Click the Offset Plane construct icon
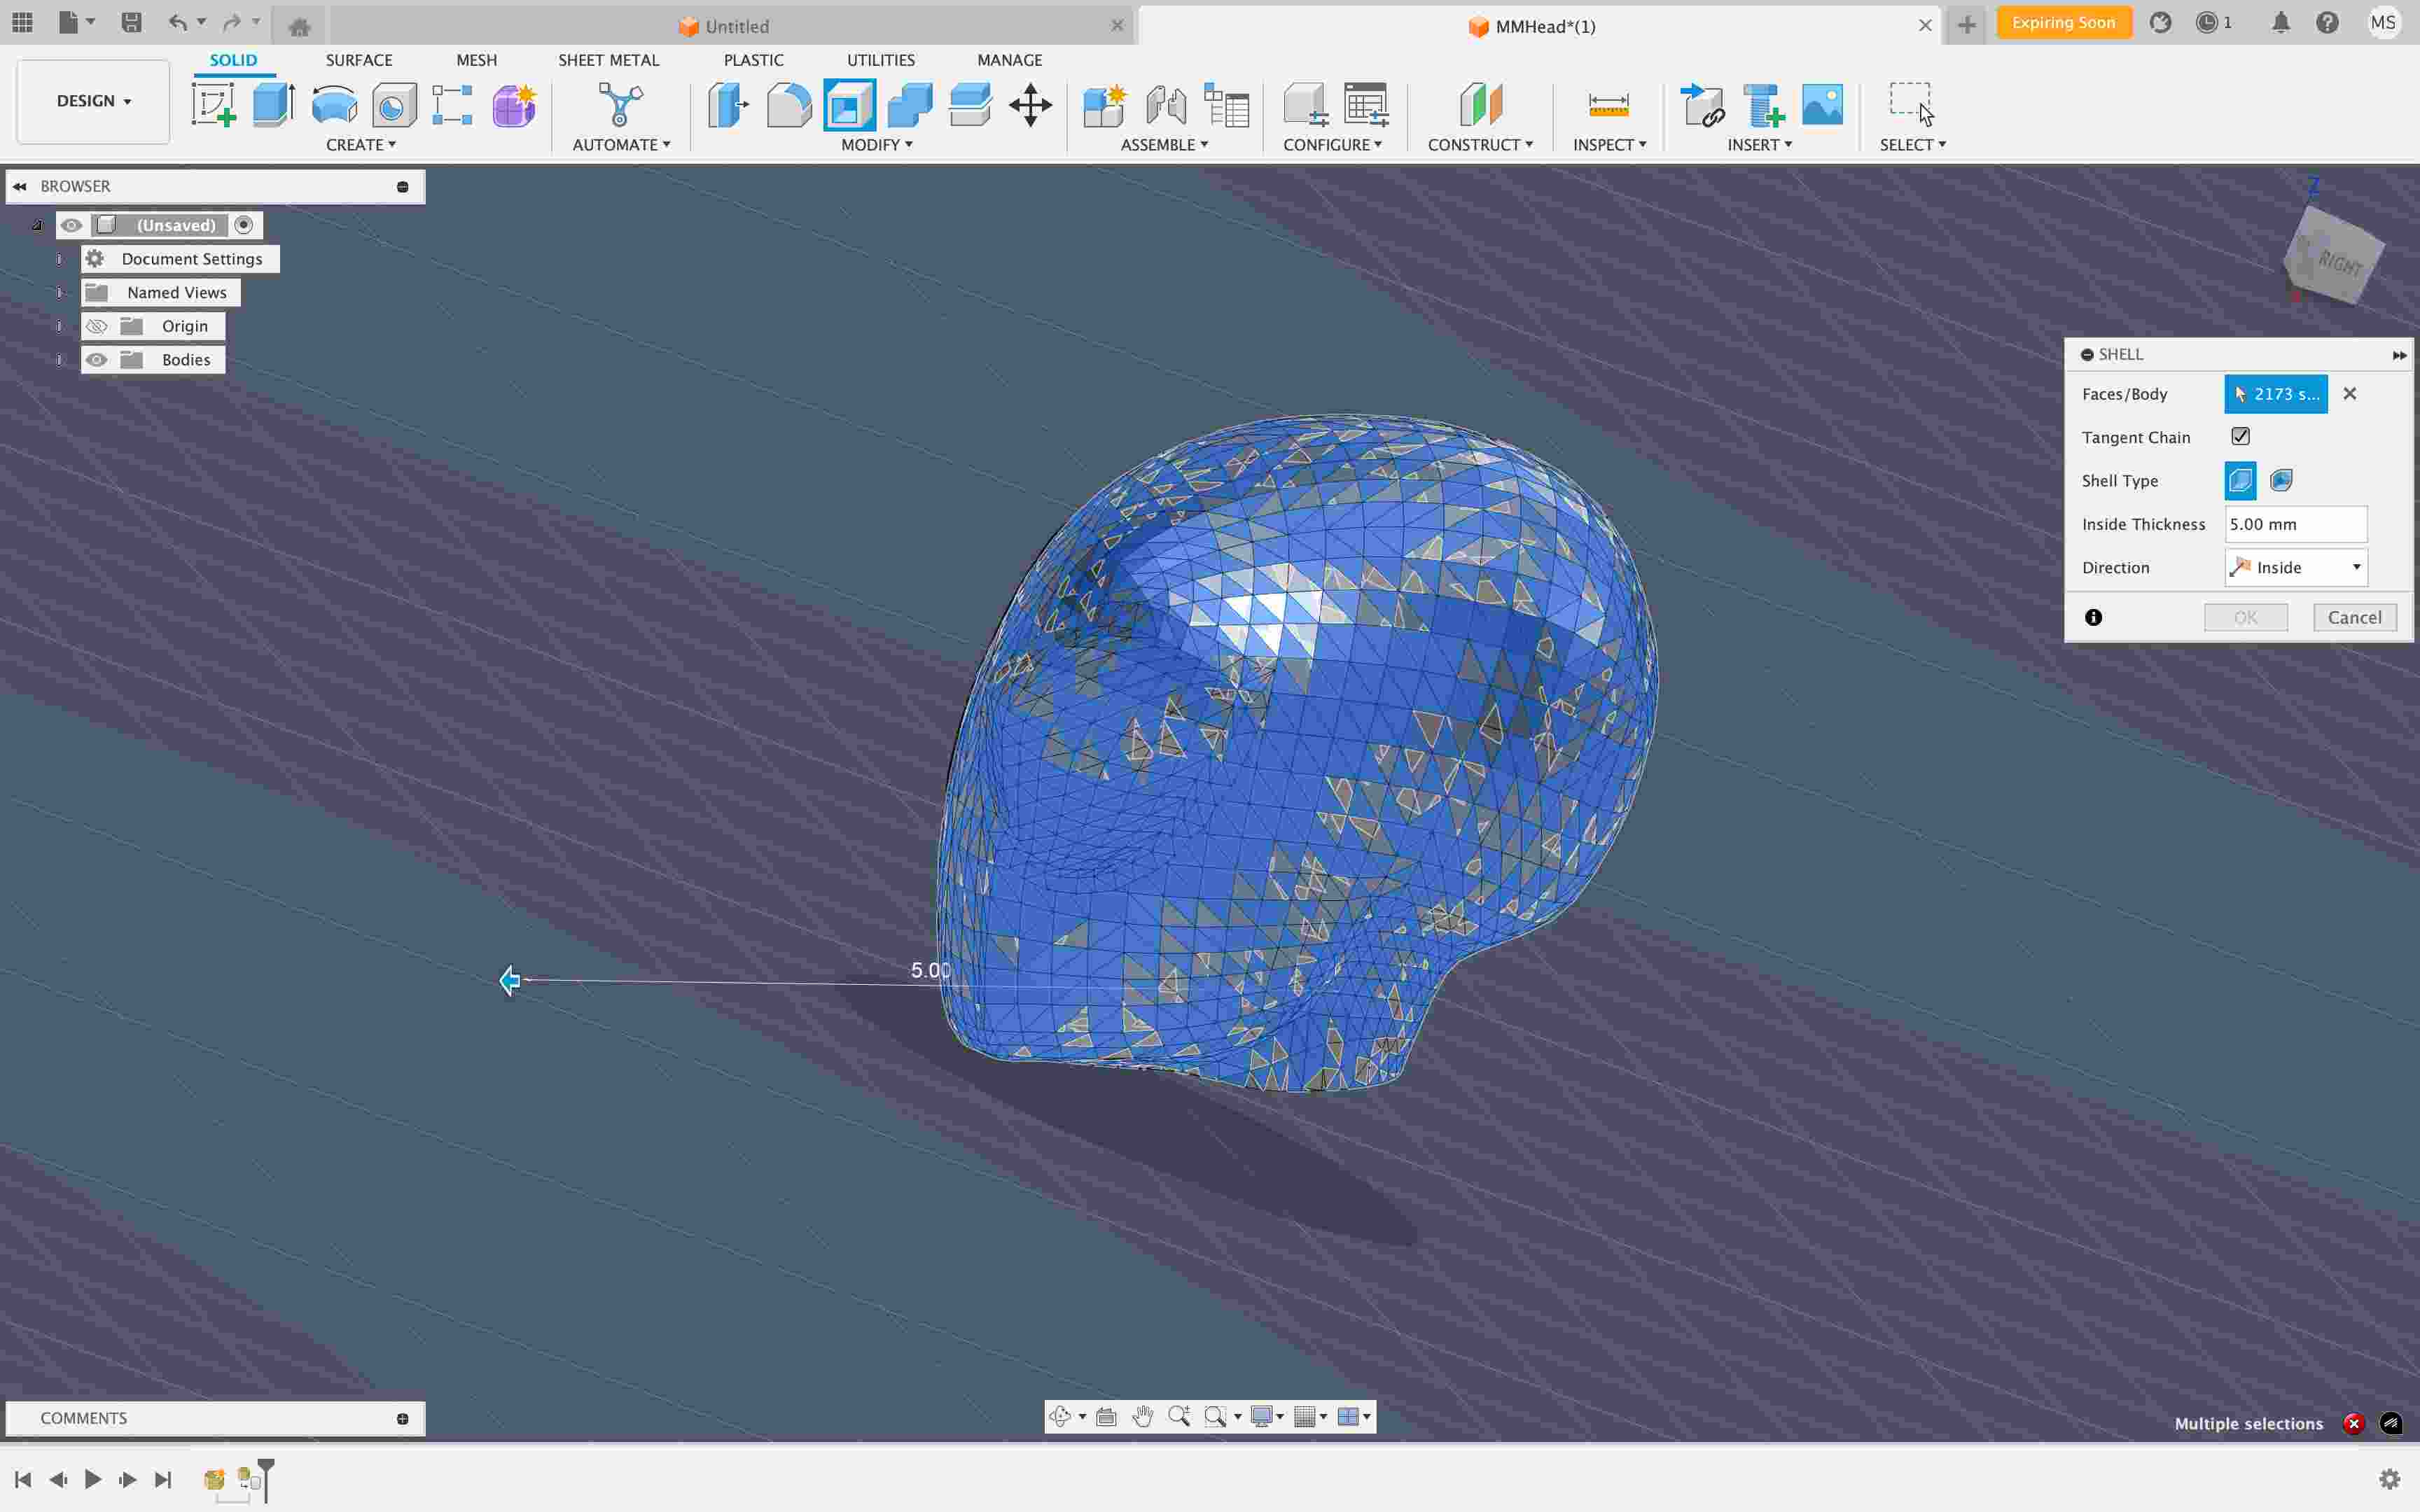2420x1512 pixels. tap(1481, 105)
